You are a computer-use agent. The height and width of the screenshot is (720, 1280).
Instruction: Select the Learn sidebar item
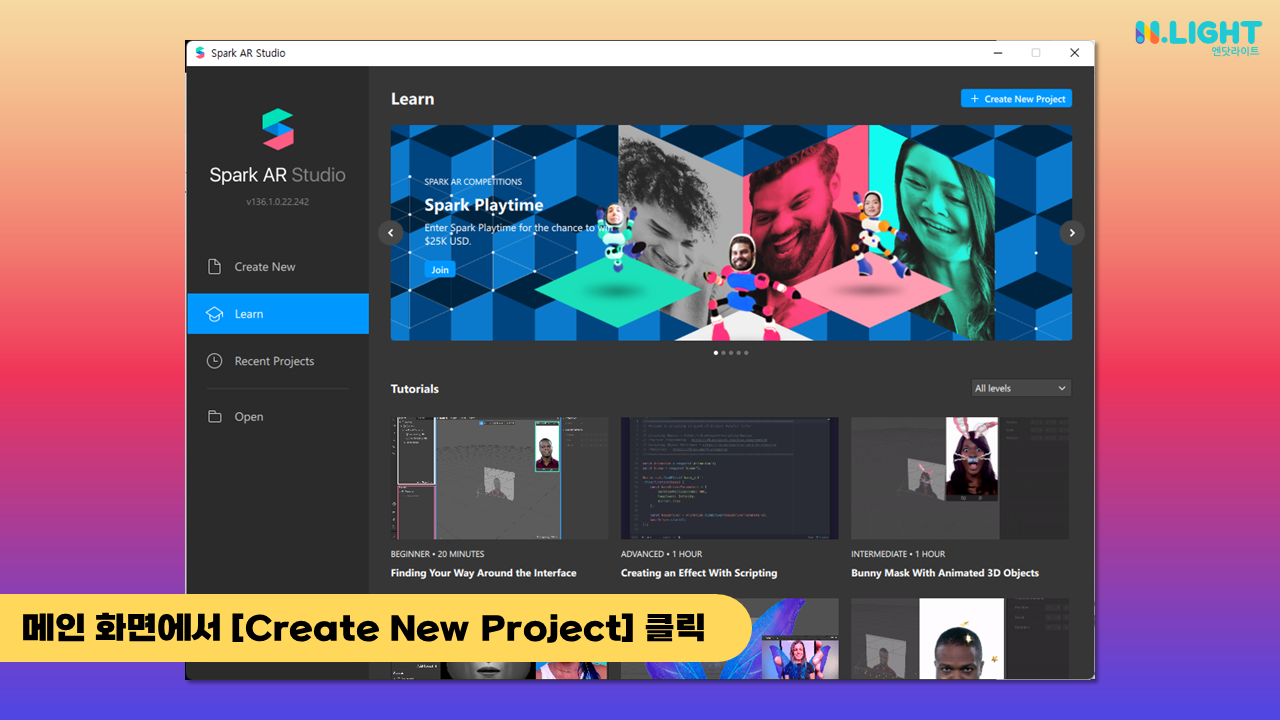tap(278, 314)
